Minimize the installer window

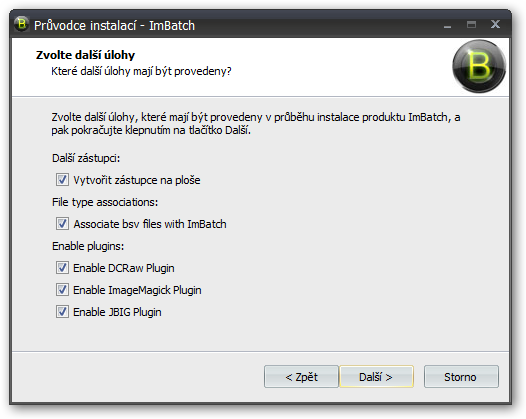click(x=447, y=25)
